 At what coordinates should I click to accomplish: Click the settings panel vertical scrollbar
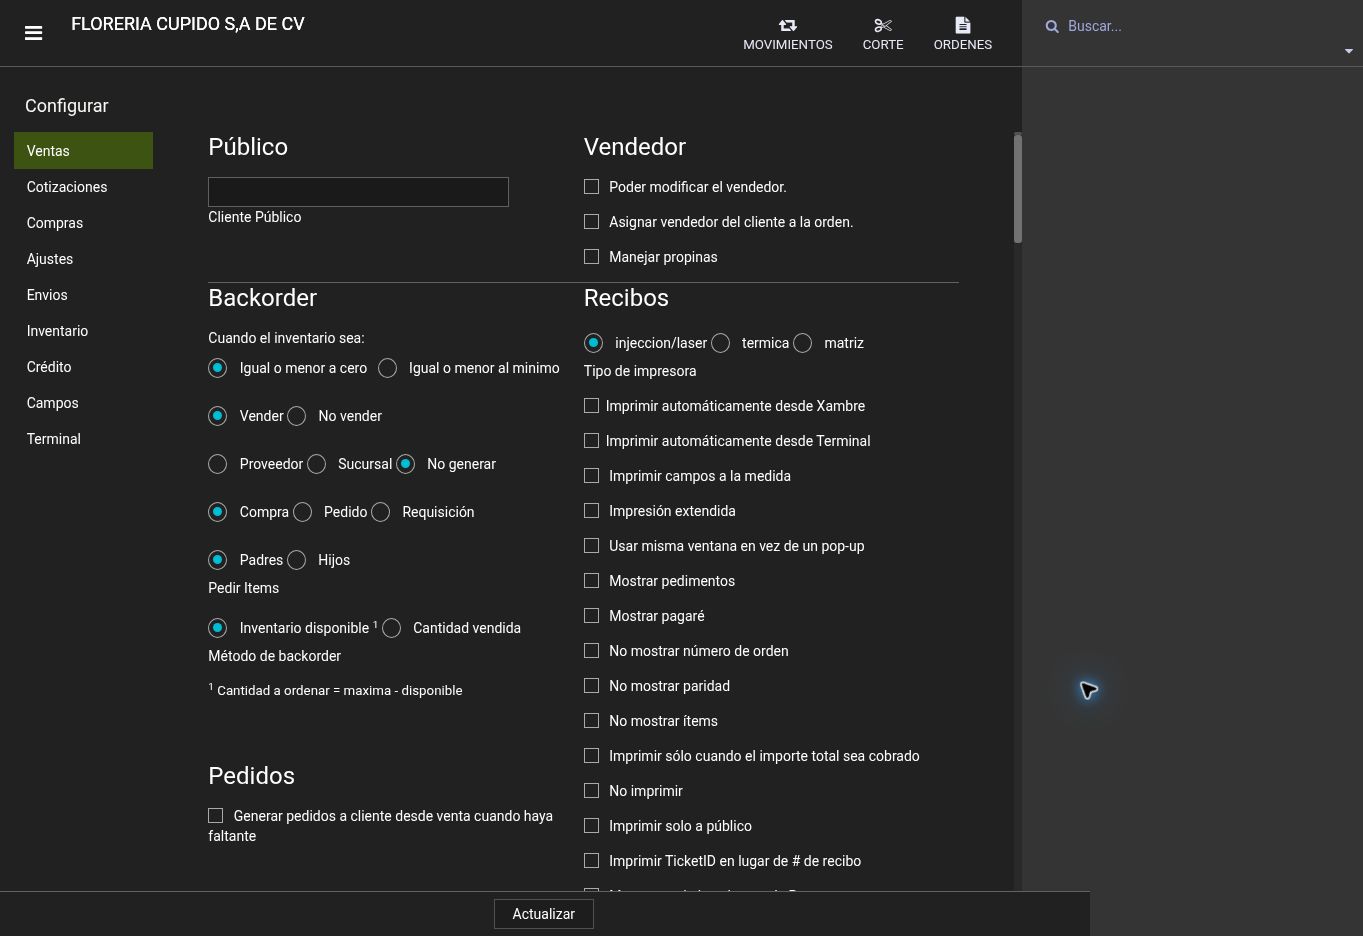tap(1018, 188)
